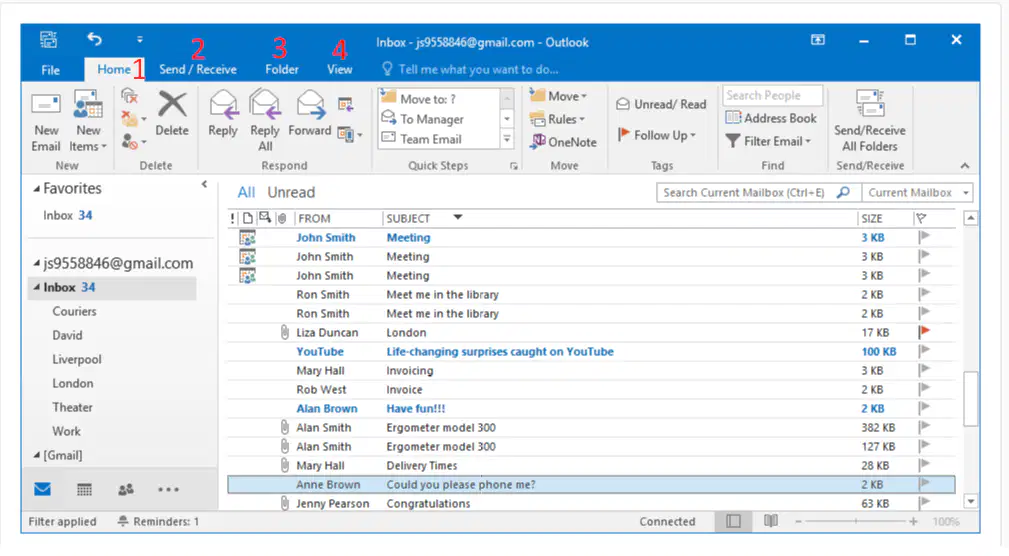Image resolution: width=1009 pixels, height=556 pixels.
Task: Click the red flag on Liza Duncan's email
Action: pos(925,332)
